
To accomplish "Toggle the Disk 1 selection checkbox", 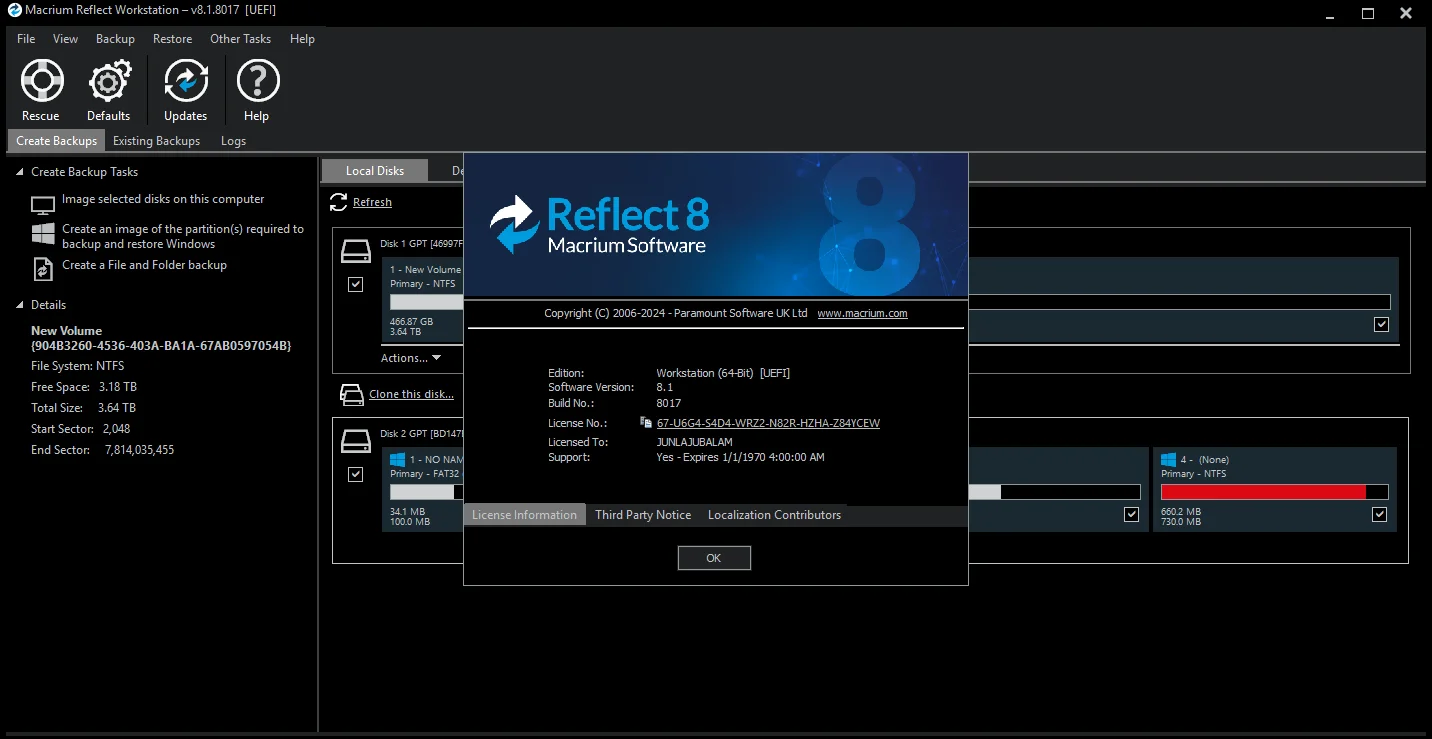I will click(355, 284).
